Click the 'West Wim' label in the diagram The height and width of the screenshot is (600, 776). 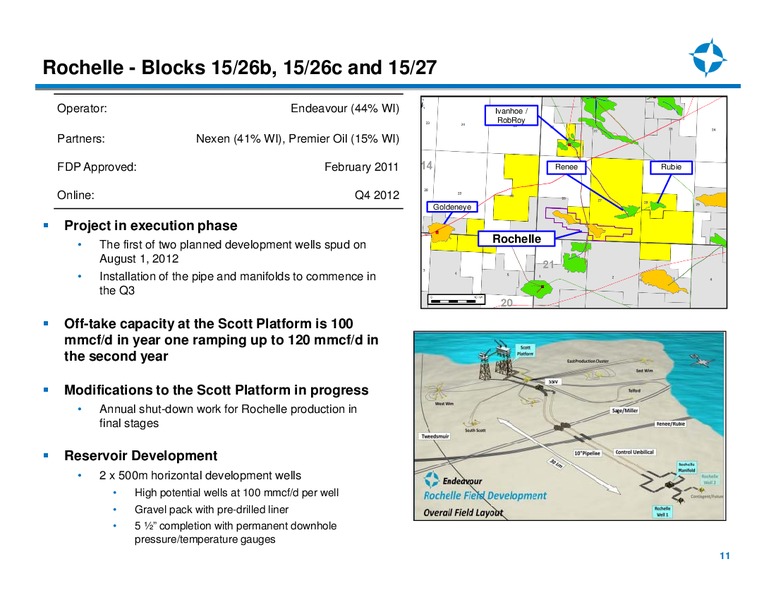443,403
